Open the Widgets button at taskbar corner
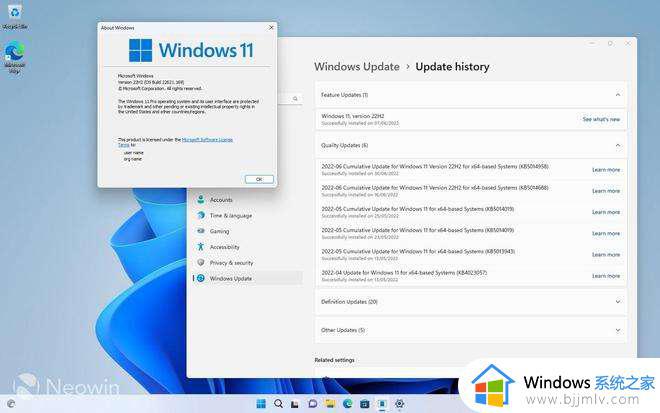Screen dimensions: 660x413 (11, 404)
